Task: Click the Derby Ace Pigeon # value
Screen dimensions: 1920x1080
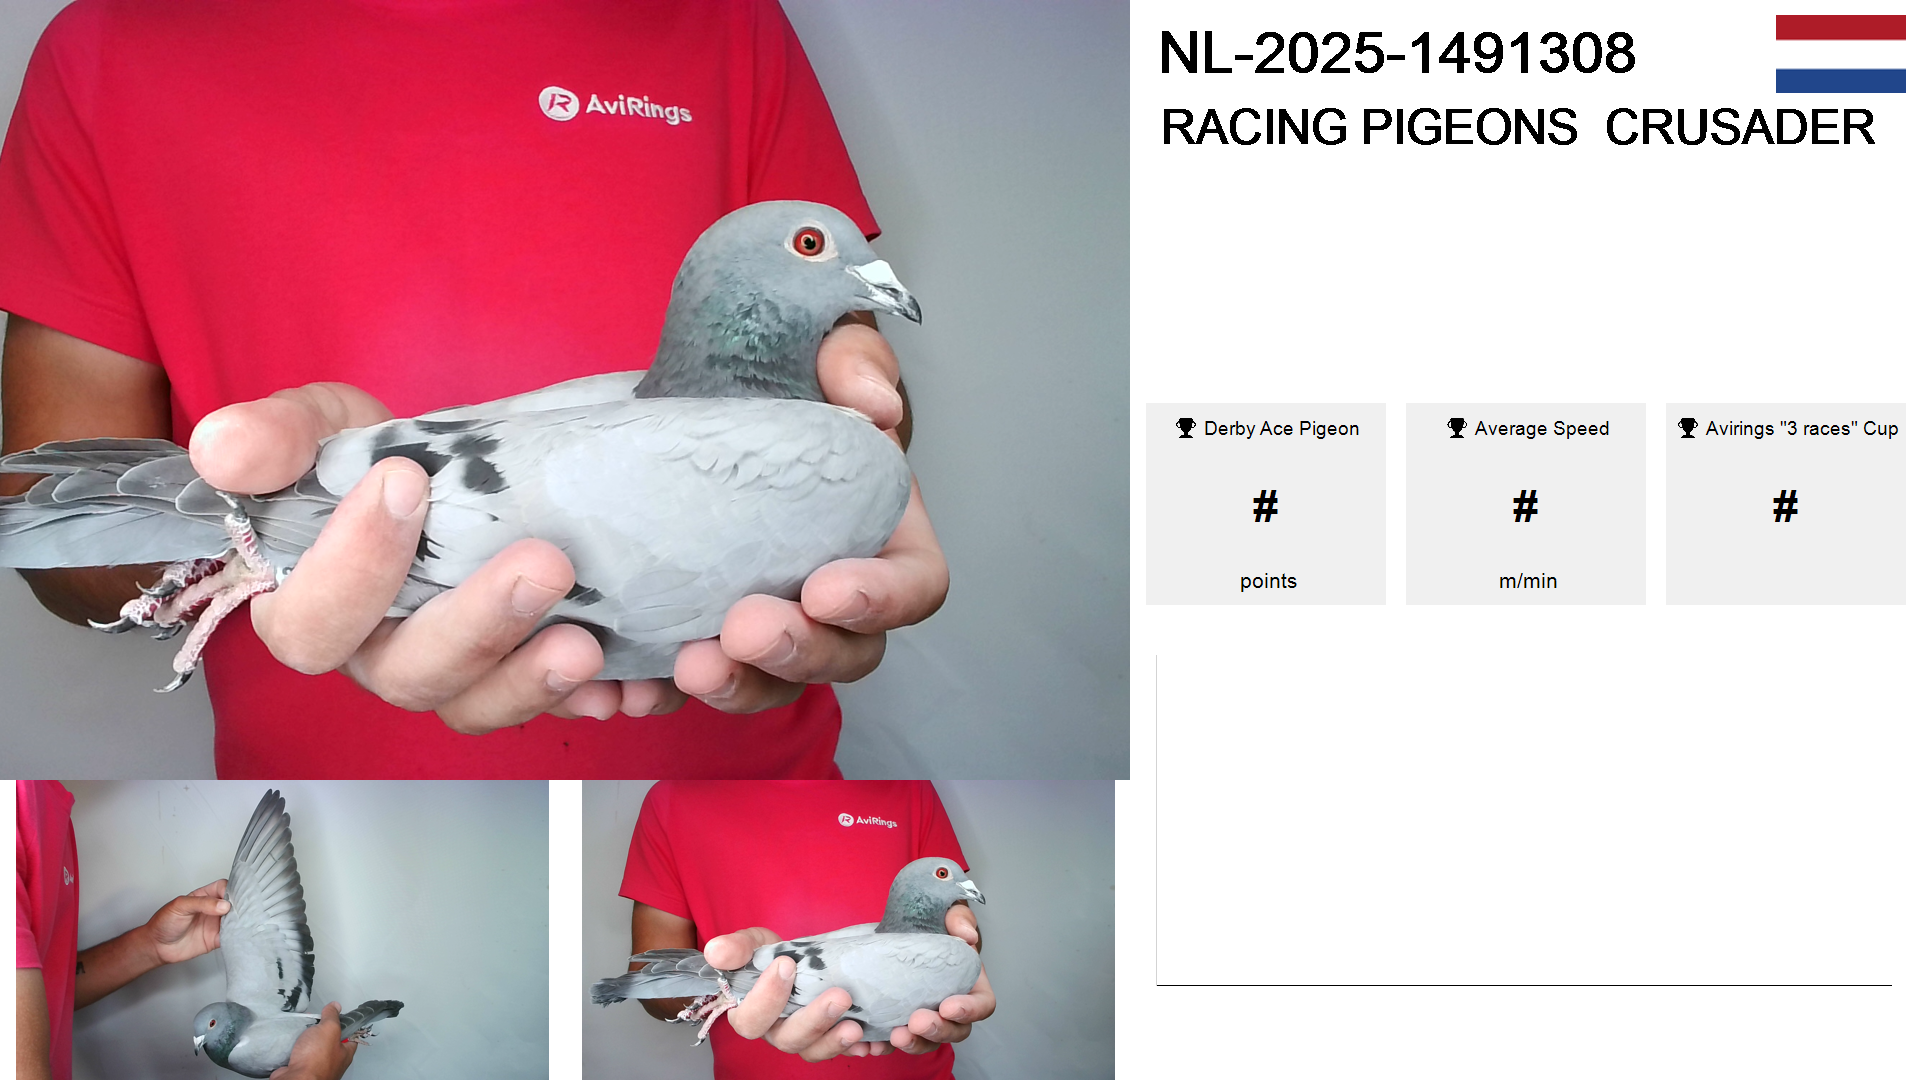Action: pos(1266,507)
